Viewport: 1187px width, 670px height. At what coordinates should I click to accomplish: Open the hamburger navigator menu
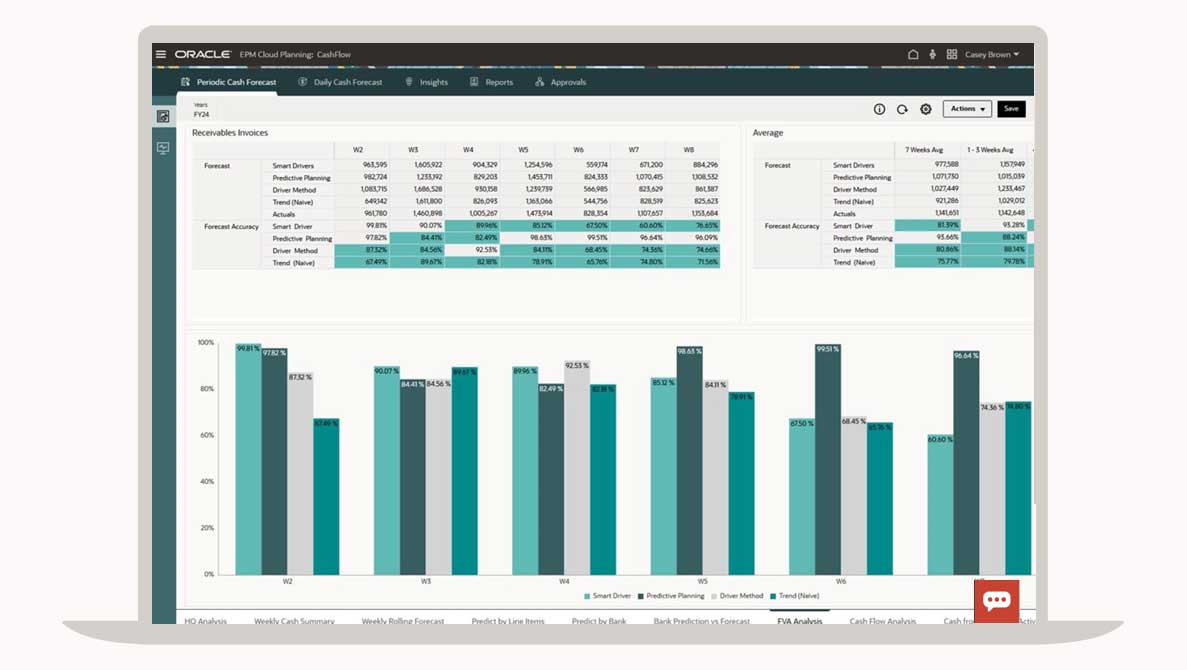(x=161, y=54)
